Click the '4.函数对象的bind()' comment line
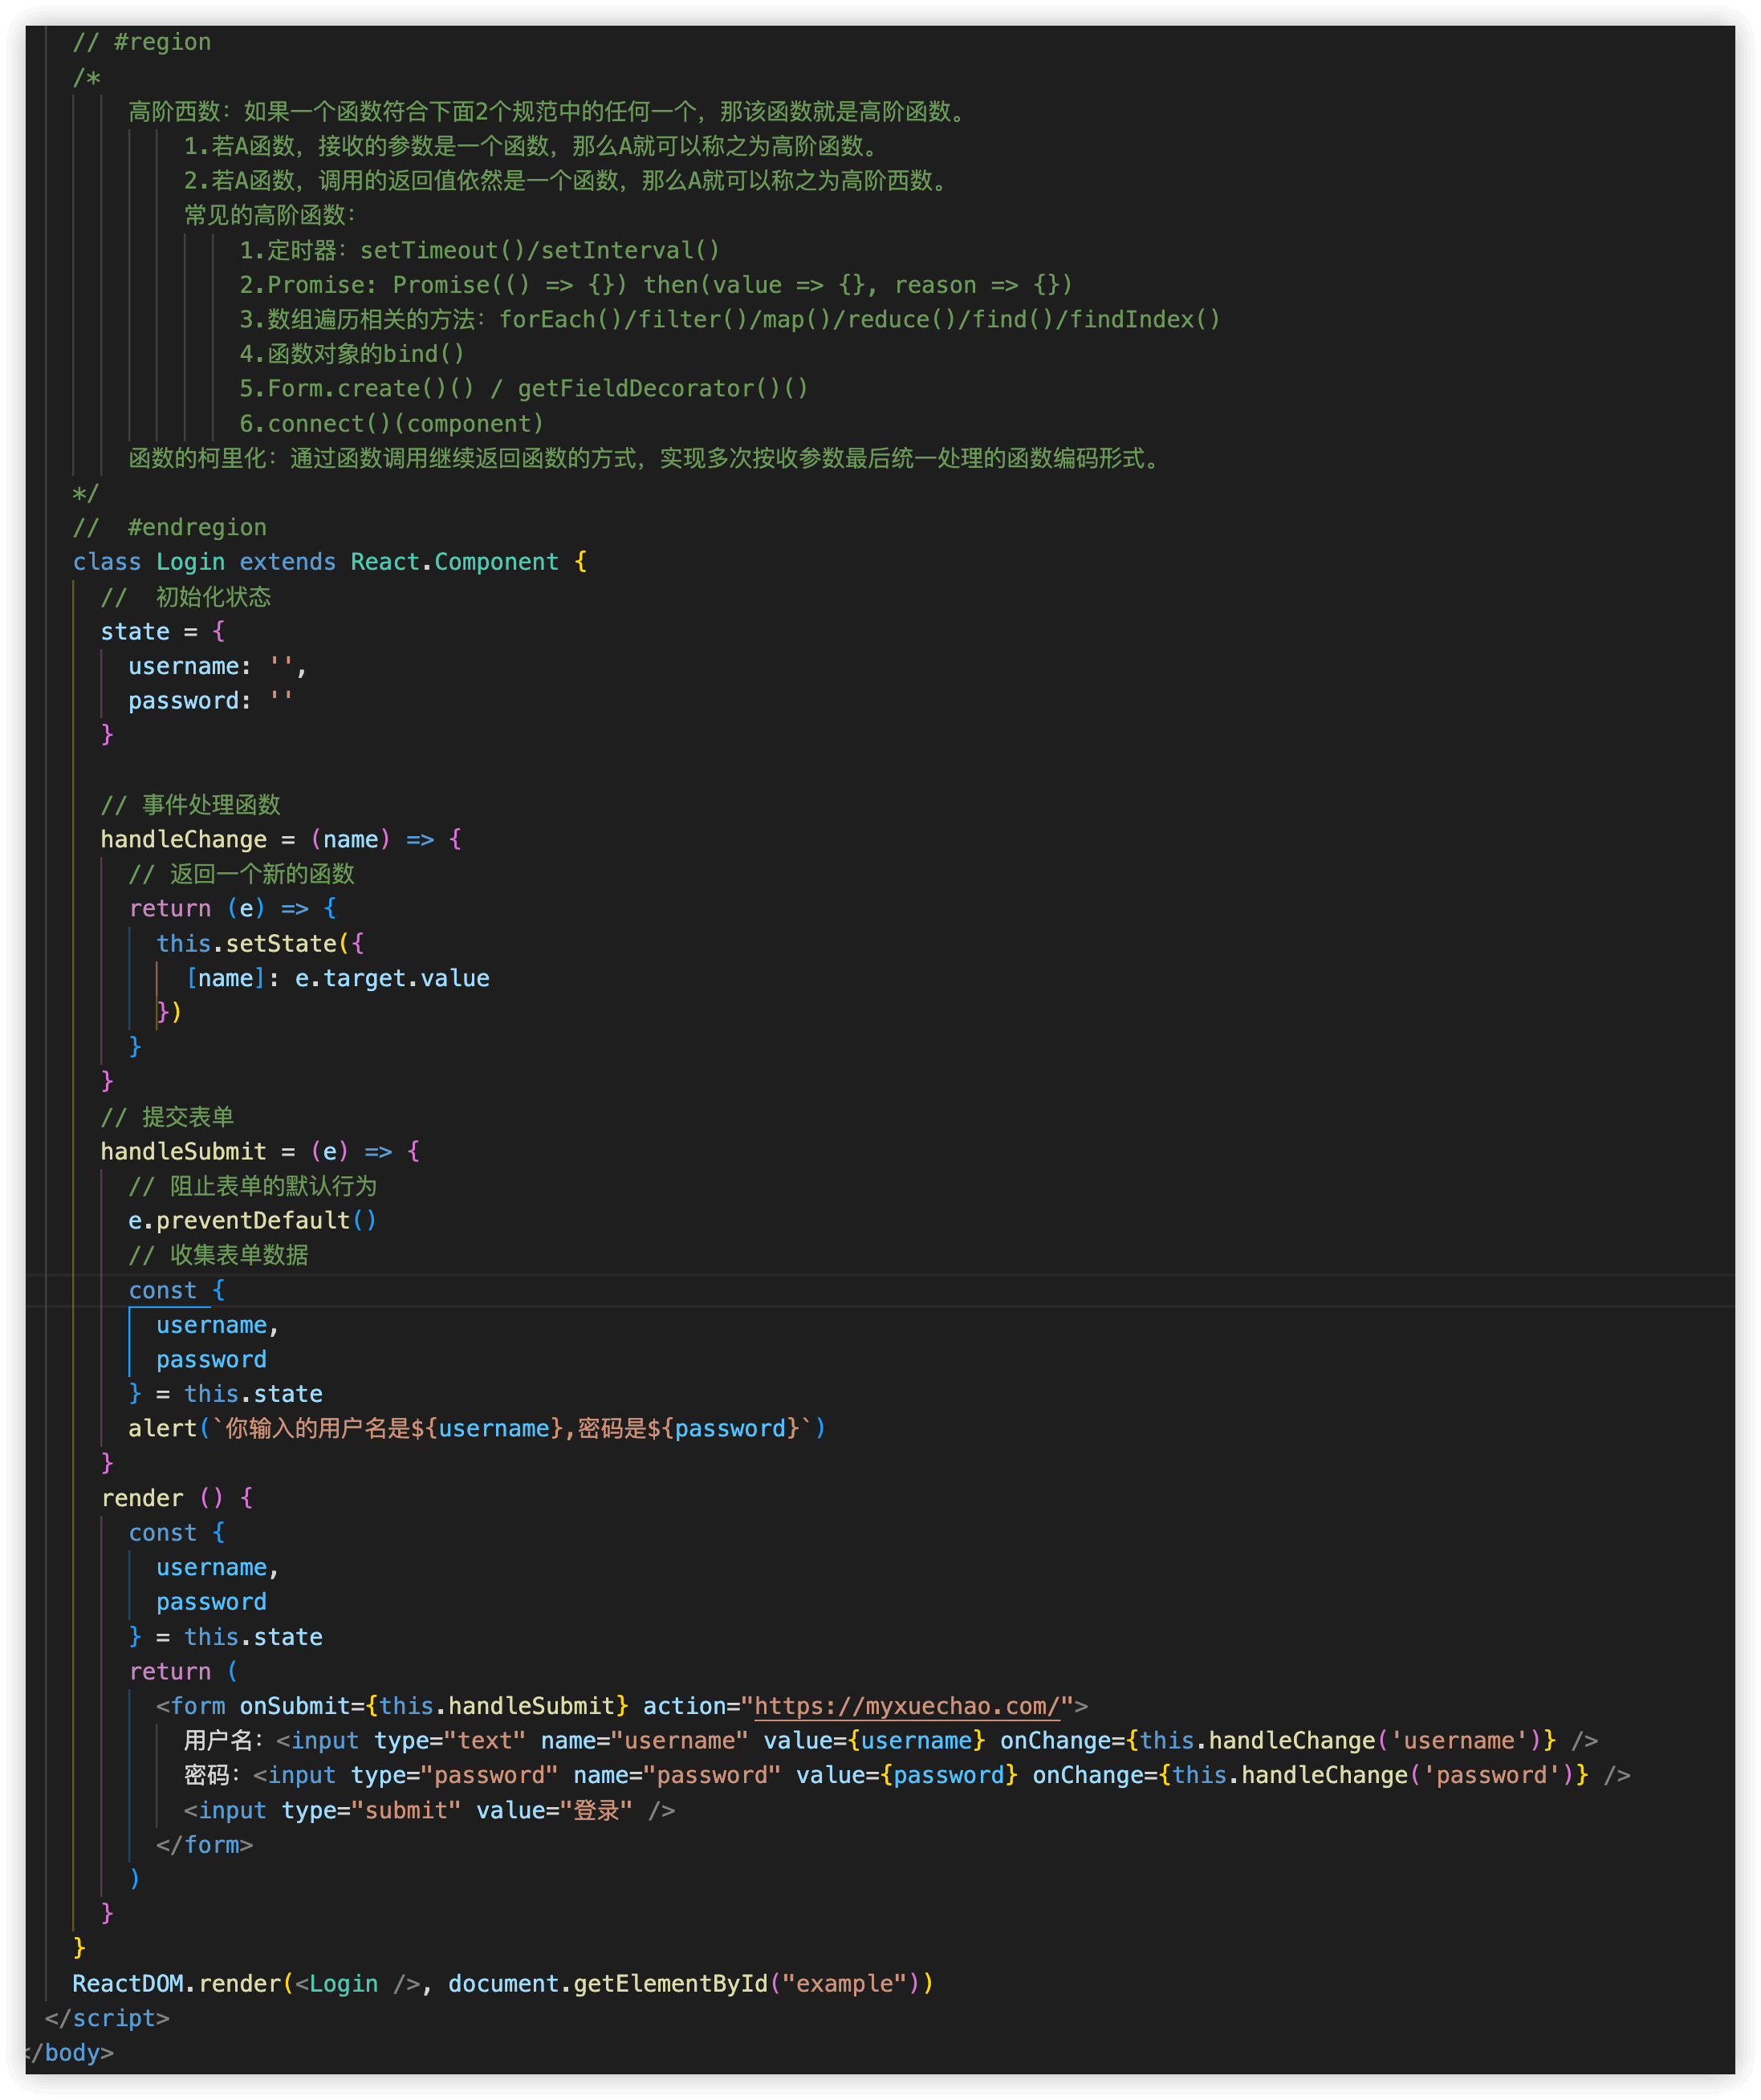The width and height of the screenshot is (1761, 2100). [x=352, y=354]
